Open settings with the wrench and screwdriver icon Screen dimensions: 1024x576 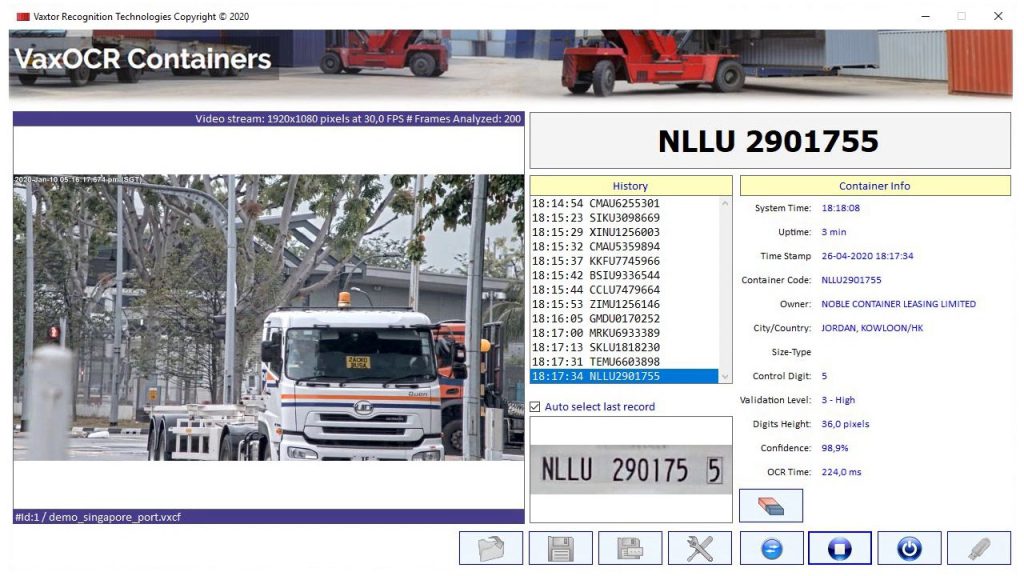[700, 548]
